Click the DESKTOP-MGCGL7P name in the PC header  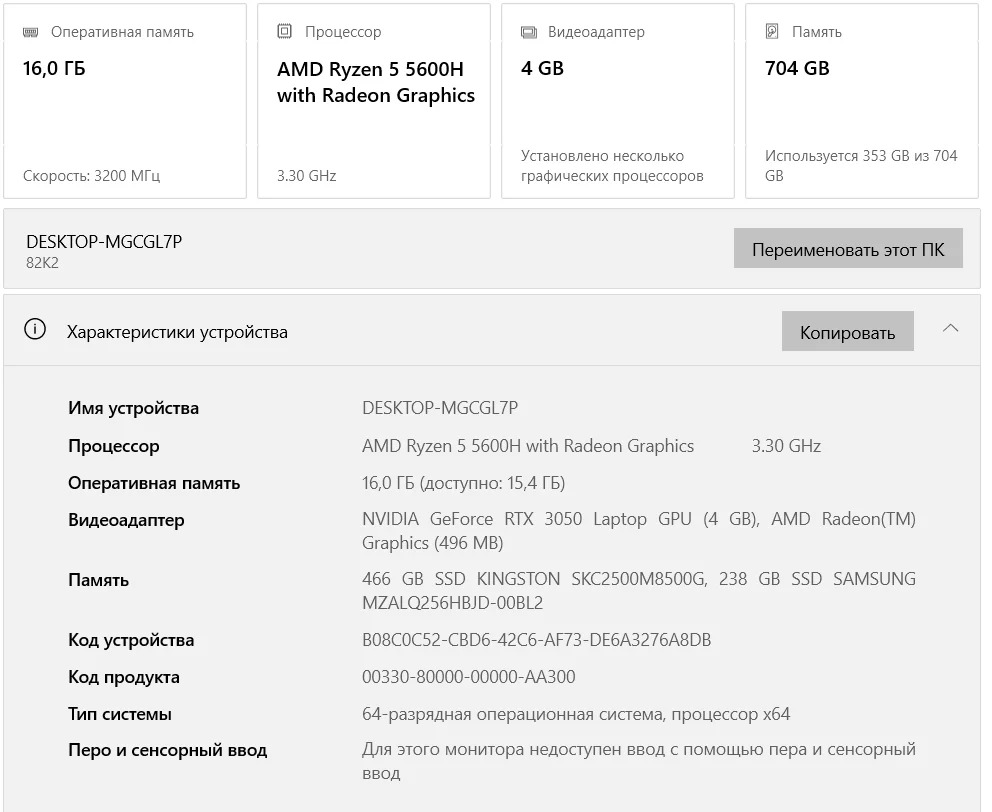click(x=104, y=241)
